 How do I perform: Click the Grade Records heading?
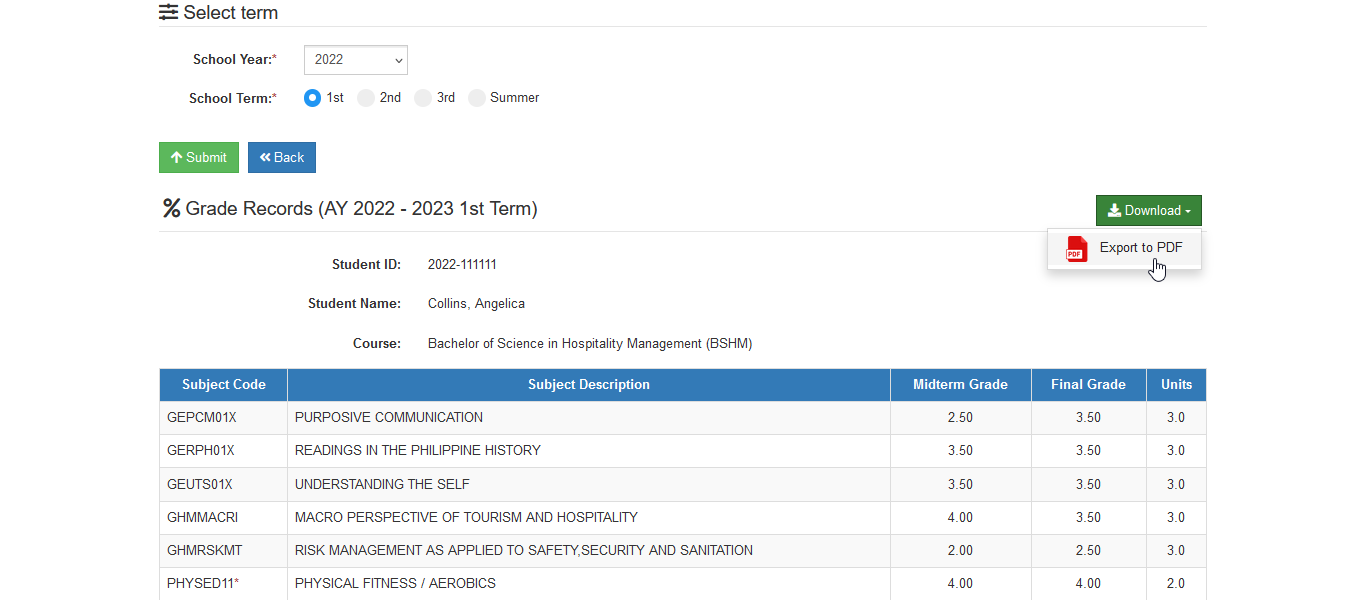click(x=362, y=209)
